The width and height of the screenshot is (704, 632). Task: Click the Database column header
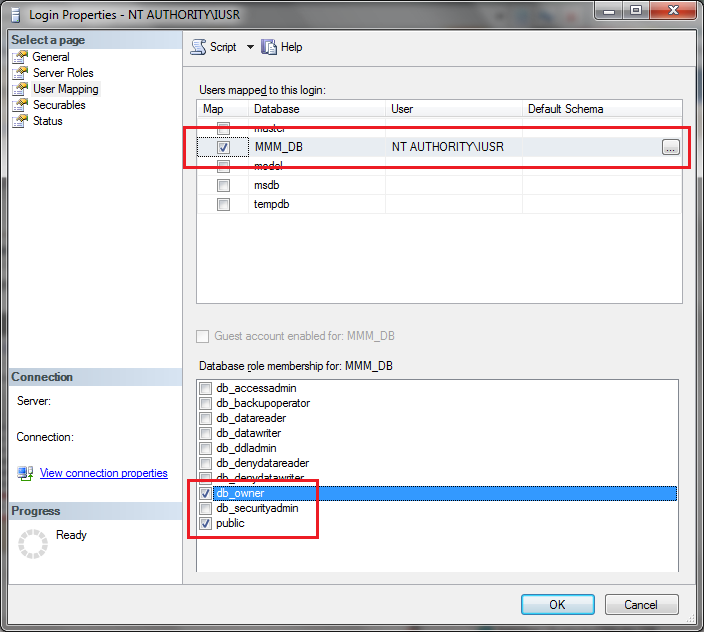click(317, 109)
